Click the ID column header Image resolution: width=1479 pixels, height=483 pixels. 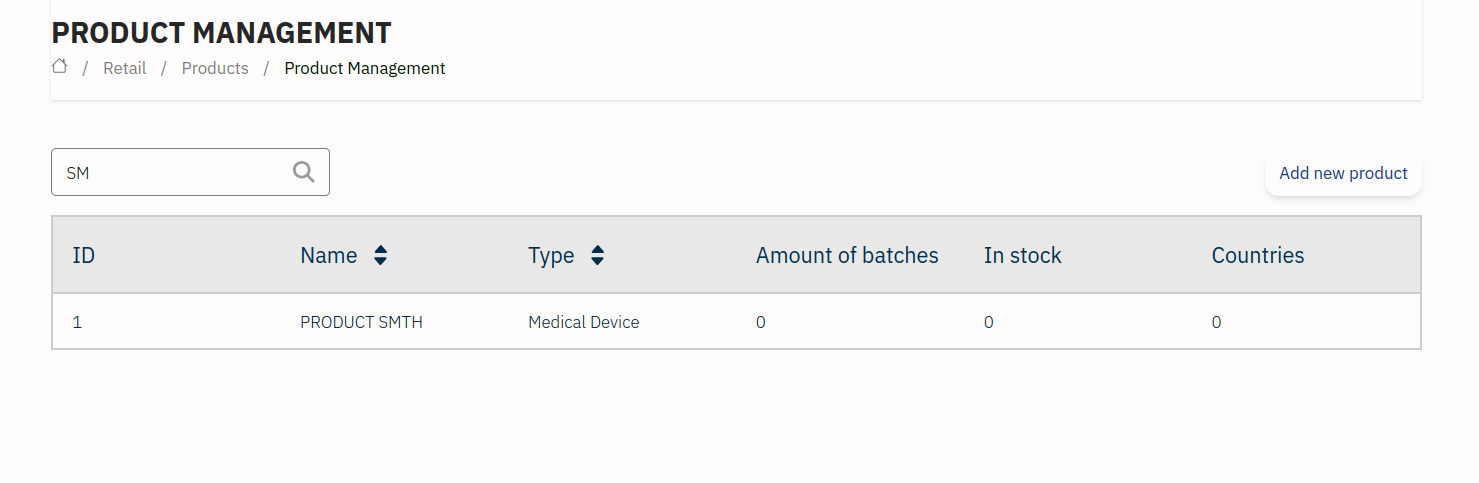[84, 256]
